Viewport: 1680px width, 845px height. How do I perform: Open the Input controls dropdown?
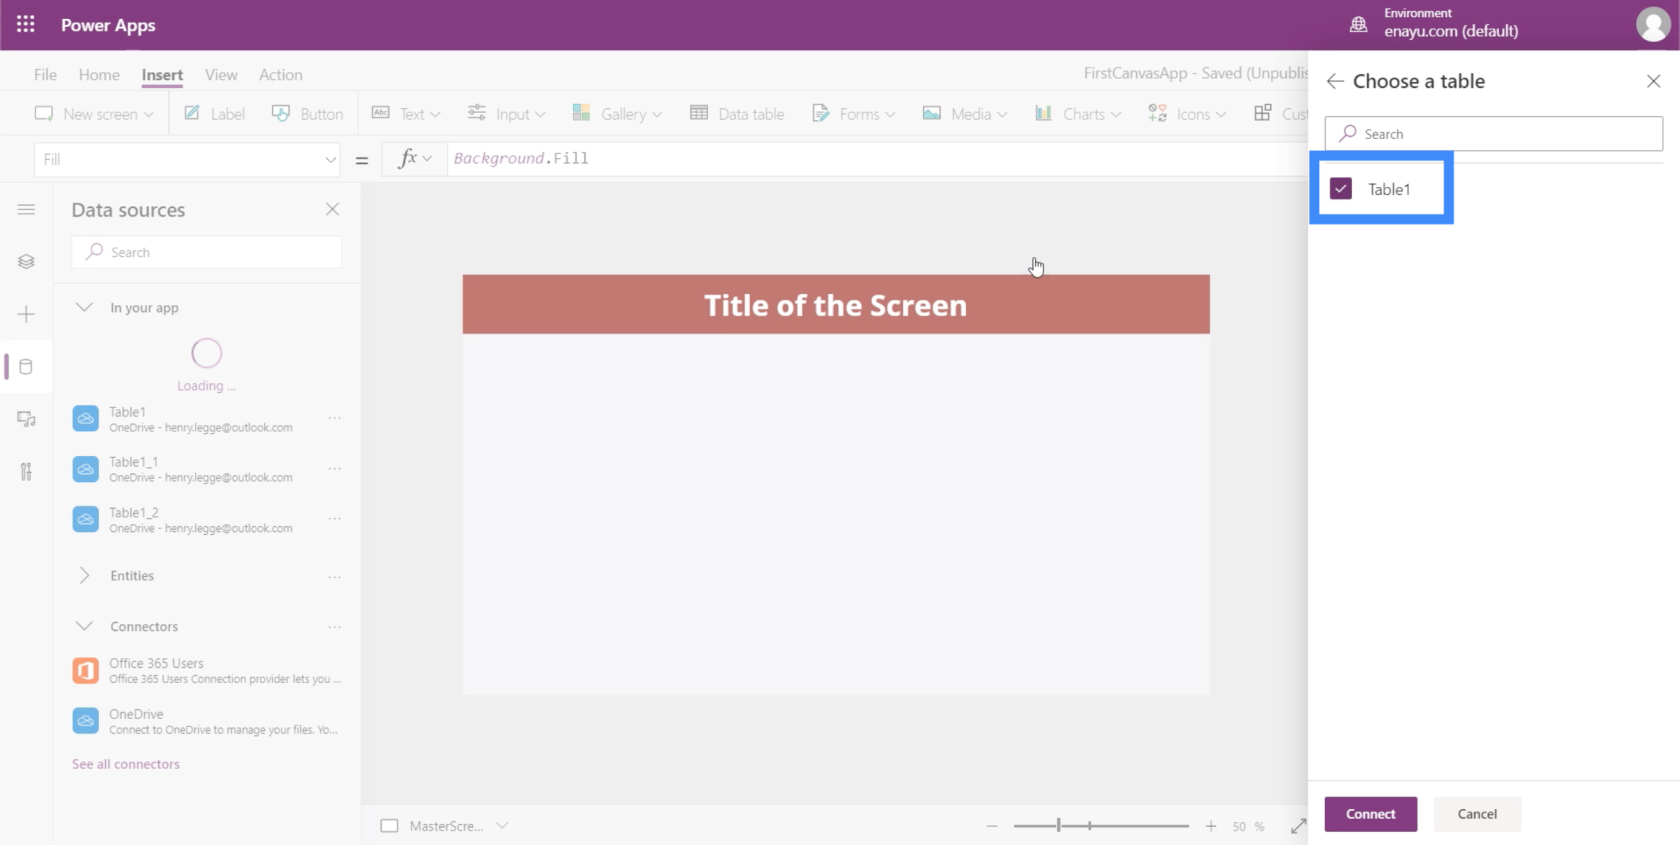tap(507, 114)
